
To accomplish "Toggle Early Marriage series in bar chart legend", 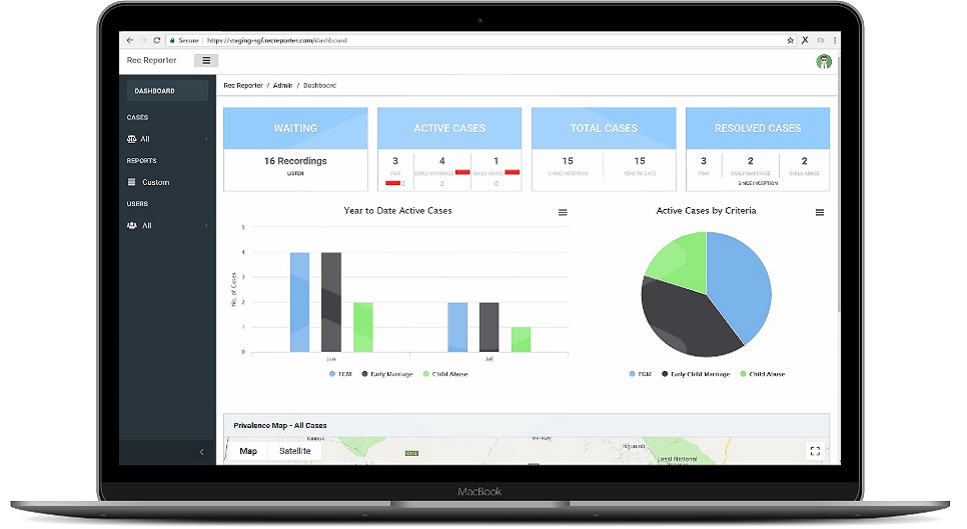I will click(x=387, y=374).
